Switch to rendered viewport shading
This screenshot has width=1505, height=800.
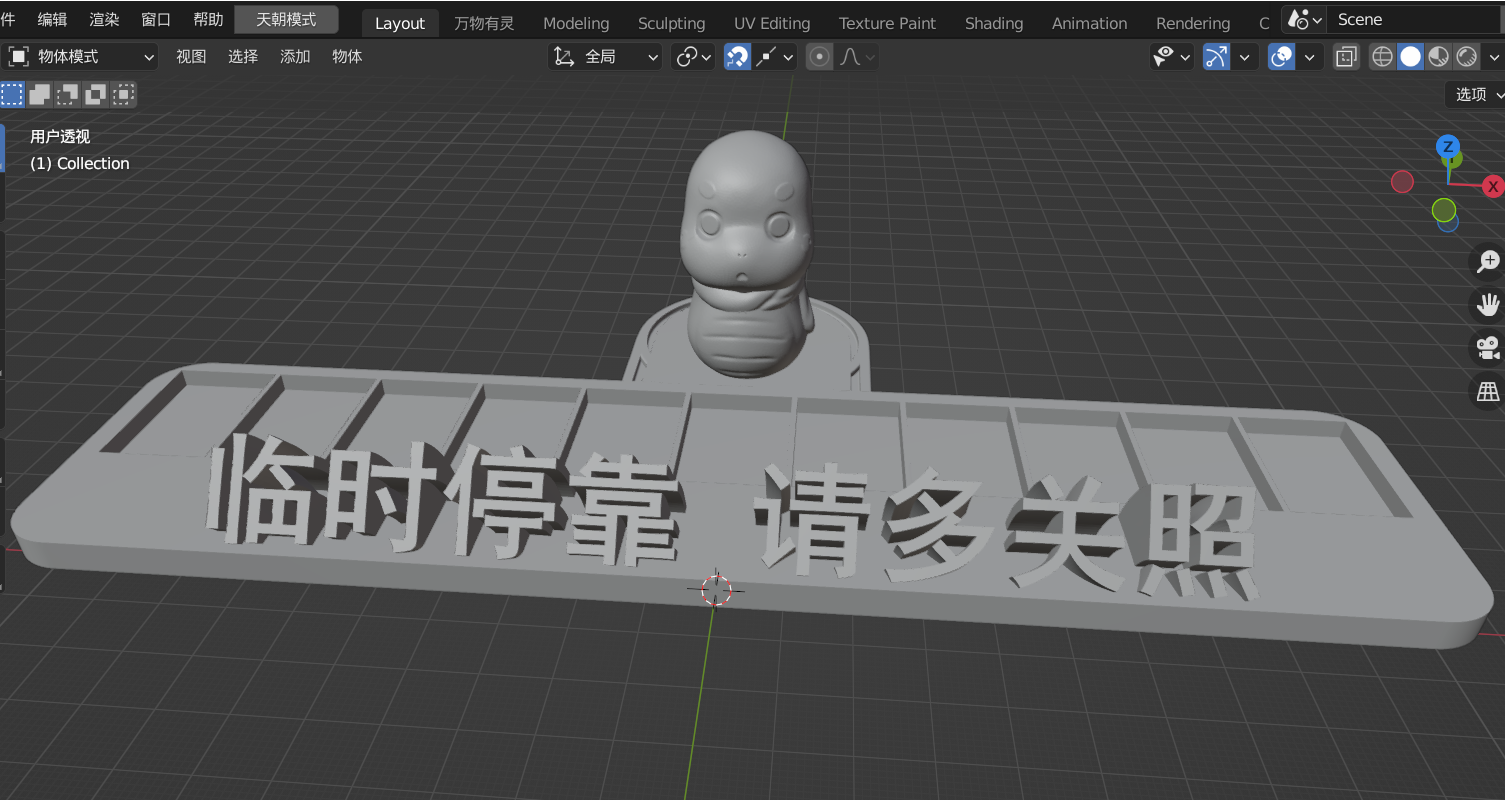[x=1467, y=57]
